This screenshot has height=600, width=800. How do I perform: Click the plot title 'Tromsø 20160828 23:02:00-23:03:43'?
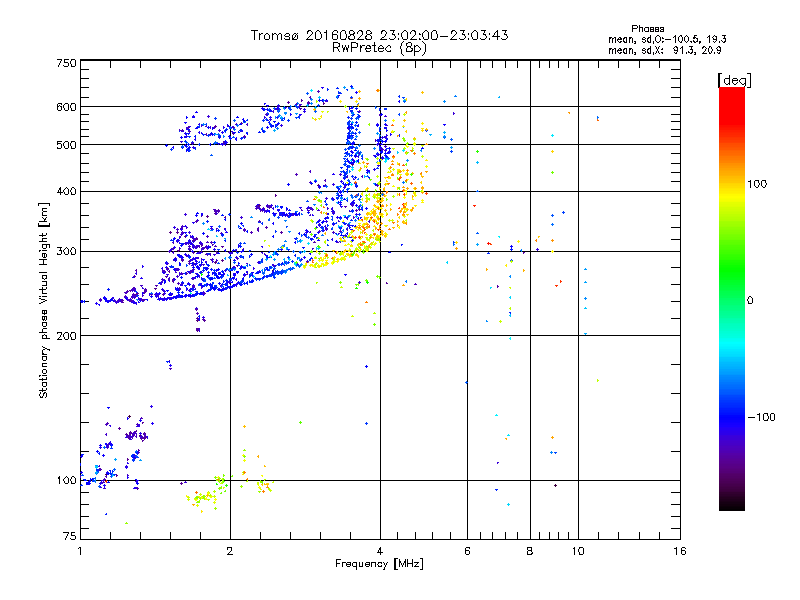pyautogui.click(x=379, y=35)
